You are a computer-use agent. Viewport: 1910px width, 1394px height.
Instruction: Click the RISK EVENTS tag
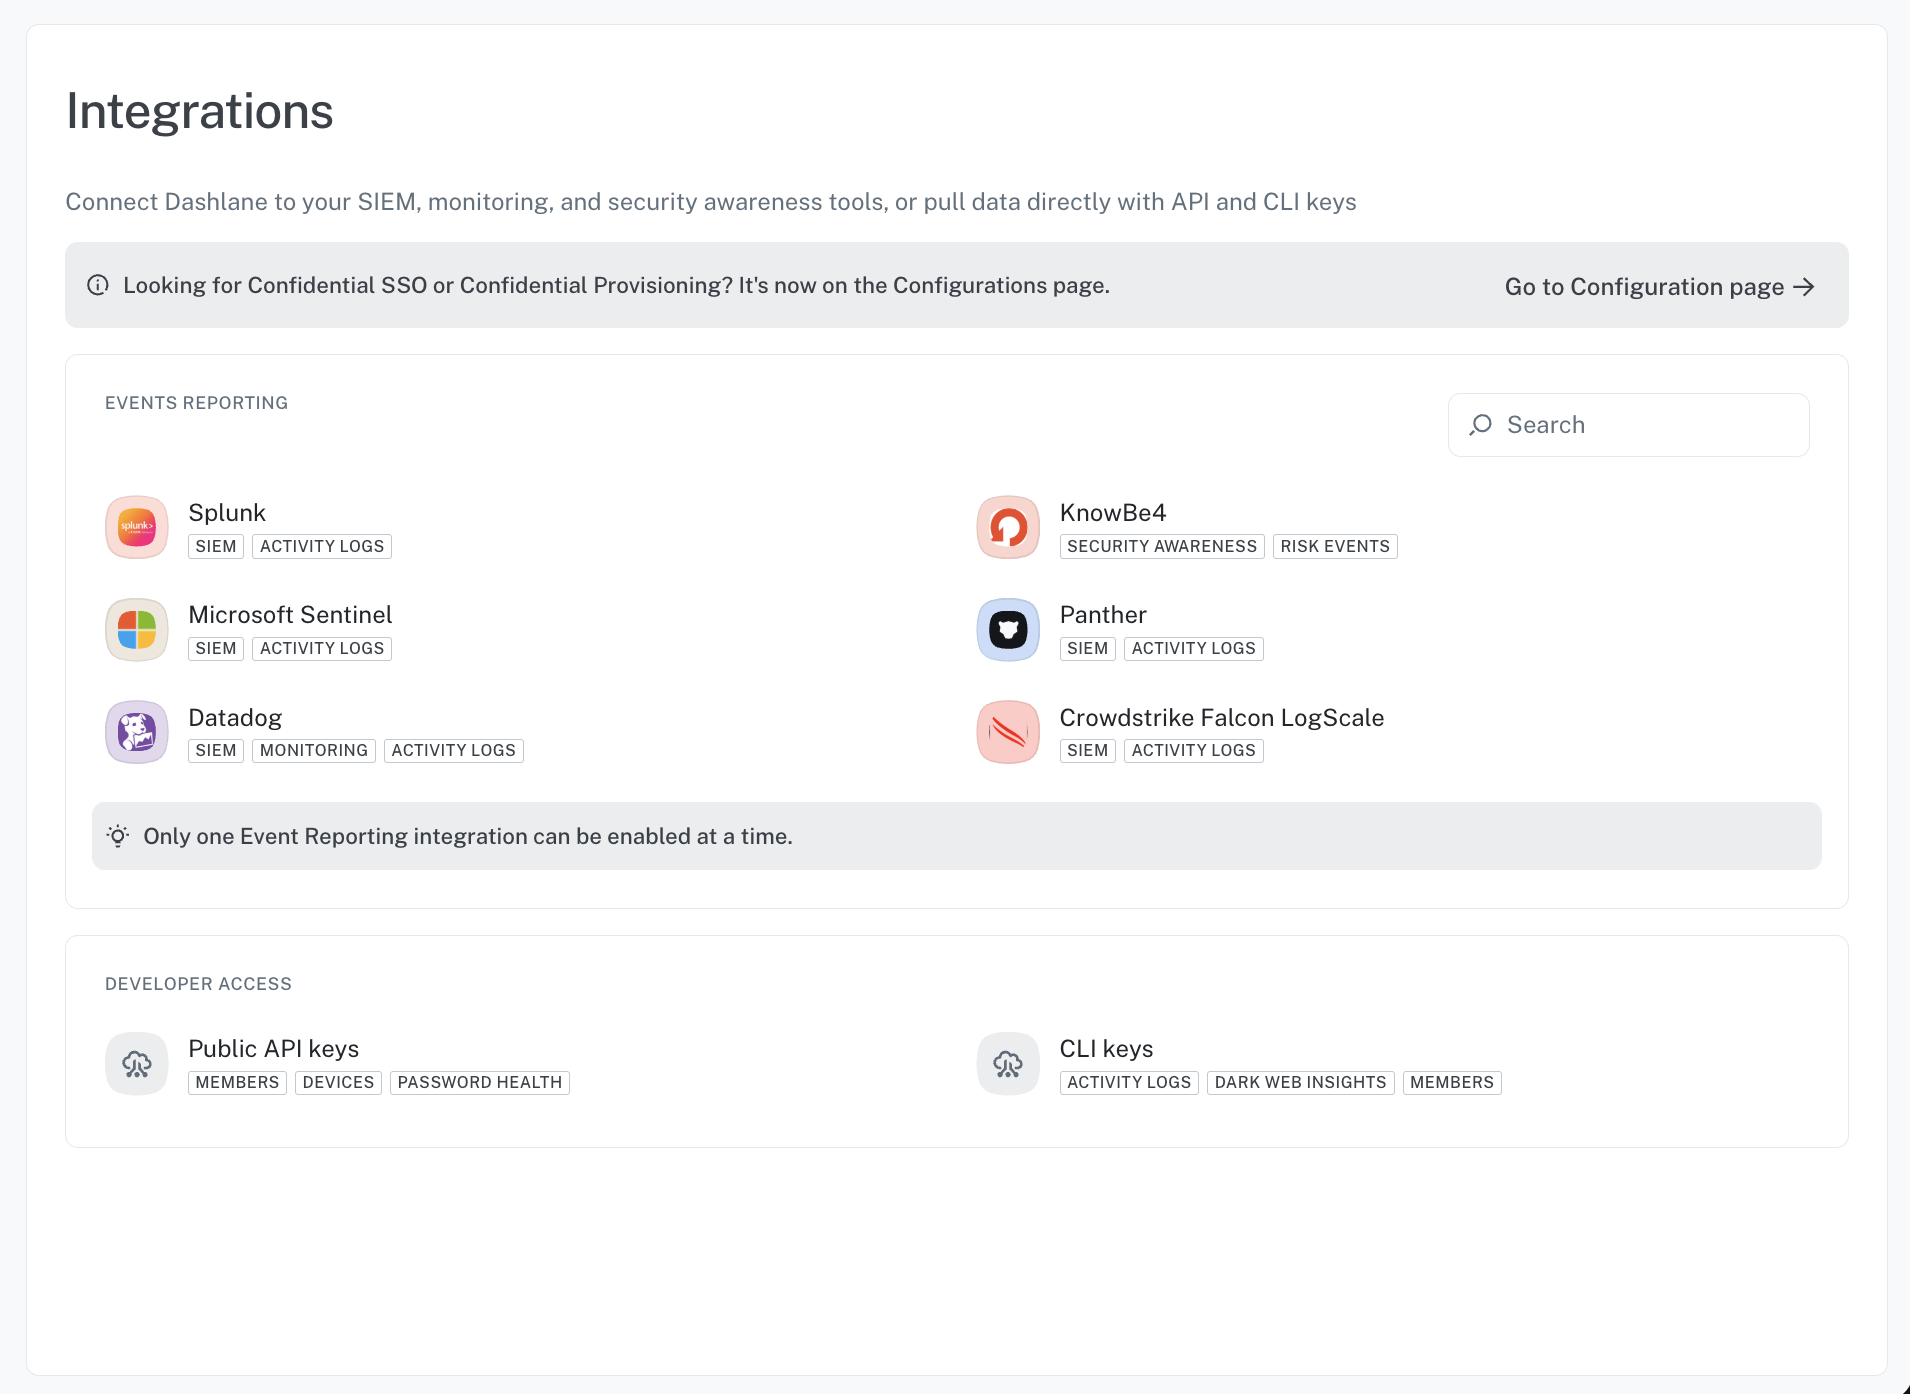point(1335,547)
